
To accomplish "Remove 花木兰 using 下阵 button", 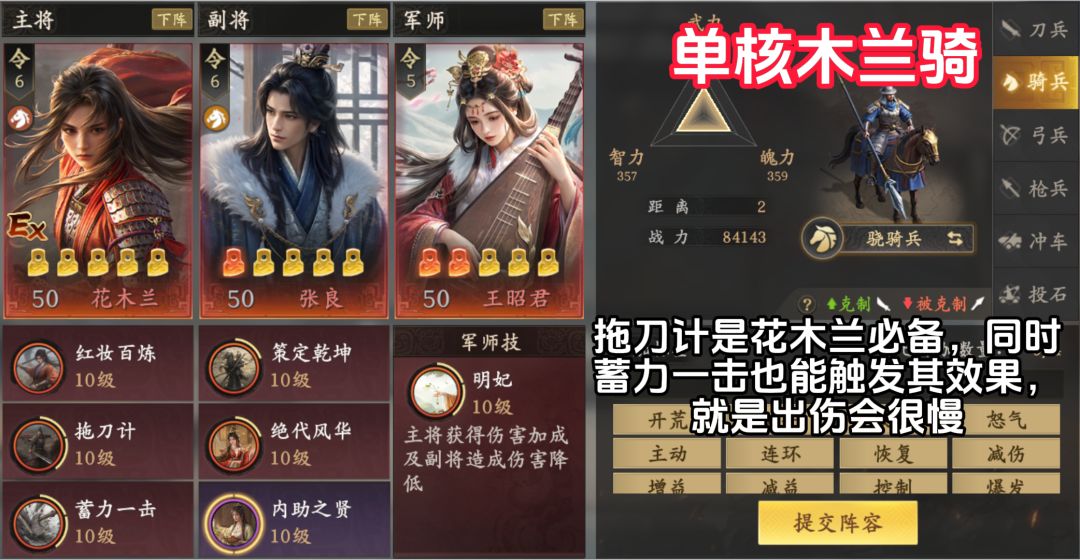I will pyautogui.click(x=172, y=19).
